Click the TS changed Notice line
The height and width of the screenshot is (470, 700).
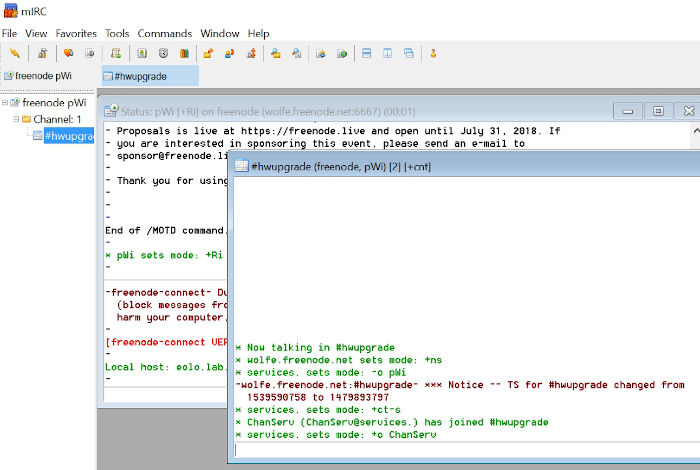pos(460,391)
